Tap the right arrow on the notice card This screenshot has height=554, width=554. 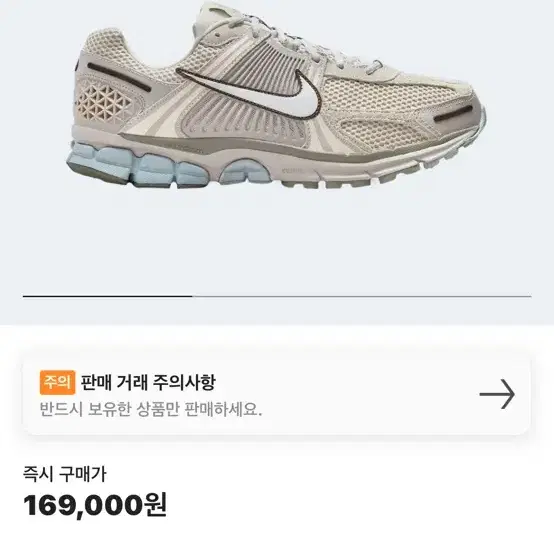pos(497,394)
